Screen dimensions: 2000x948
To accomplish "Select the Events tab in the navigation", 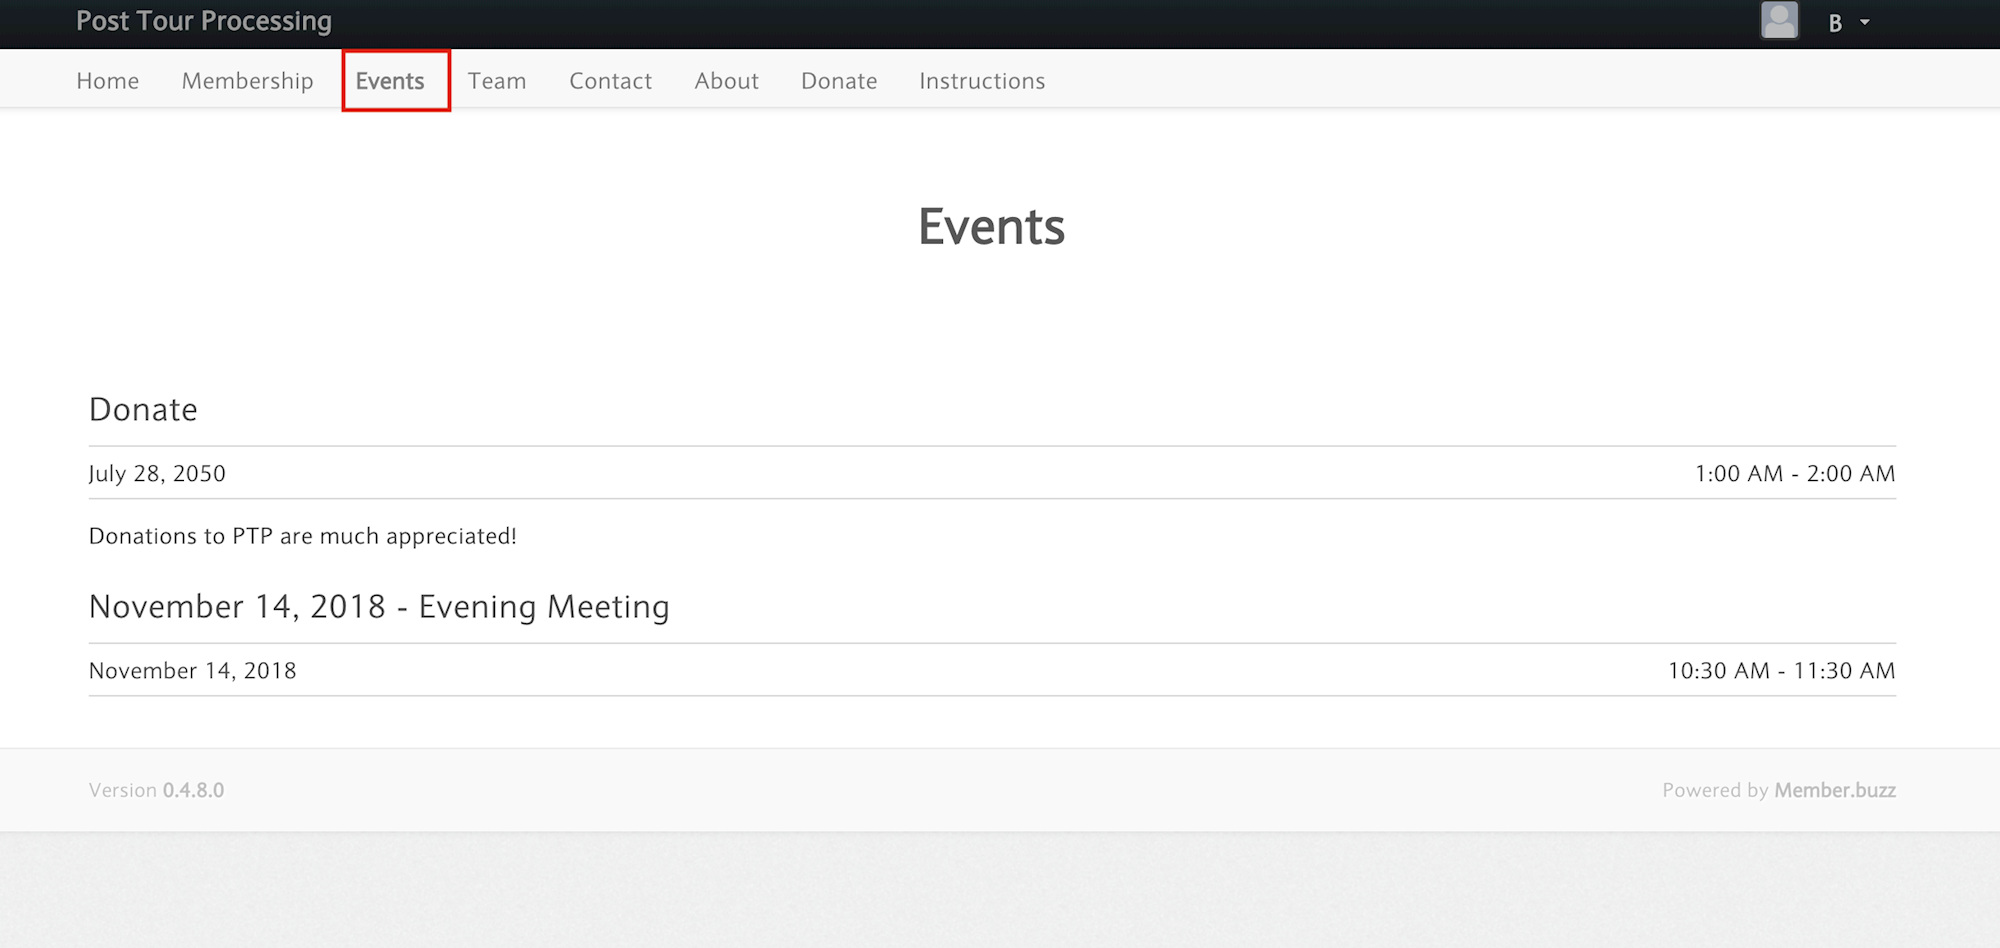I will tap(390, 81).
